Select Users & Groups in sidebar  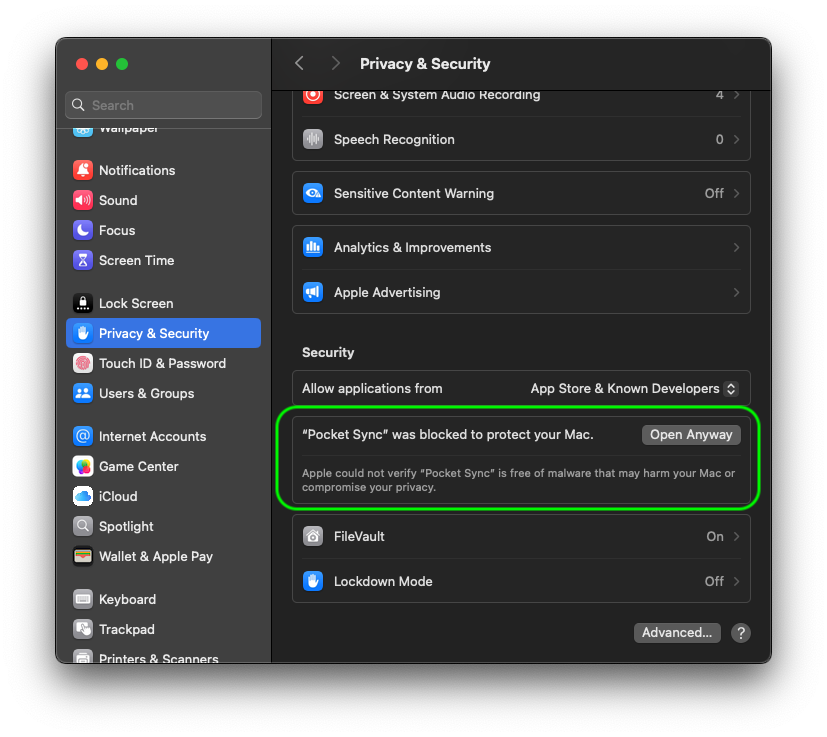(164, 394)
